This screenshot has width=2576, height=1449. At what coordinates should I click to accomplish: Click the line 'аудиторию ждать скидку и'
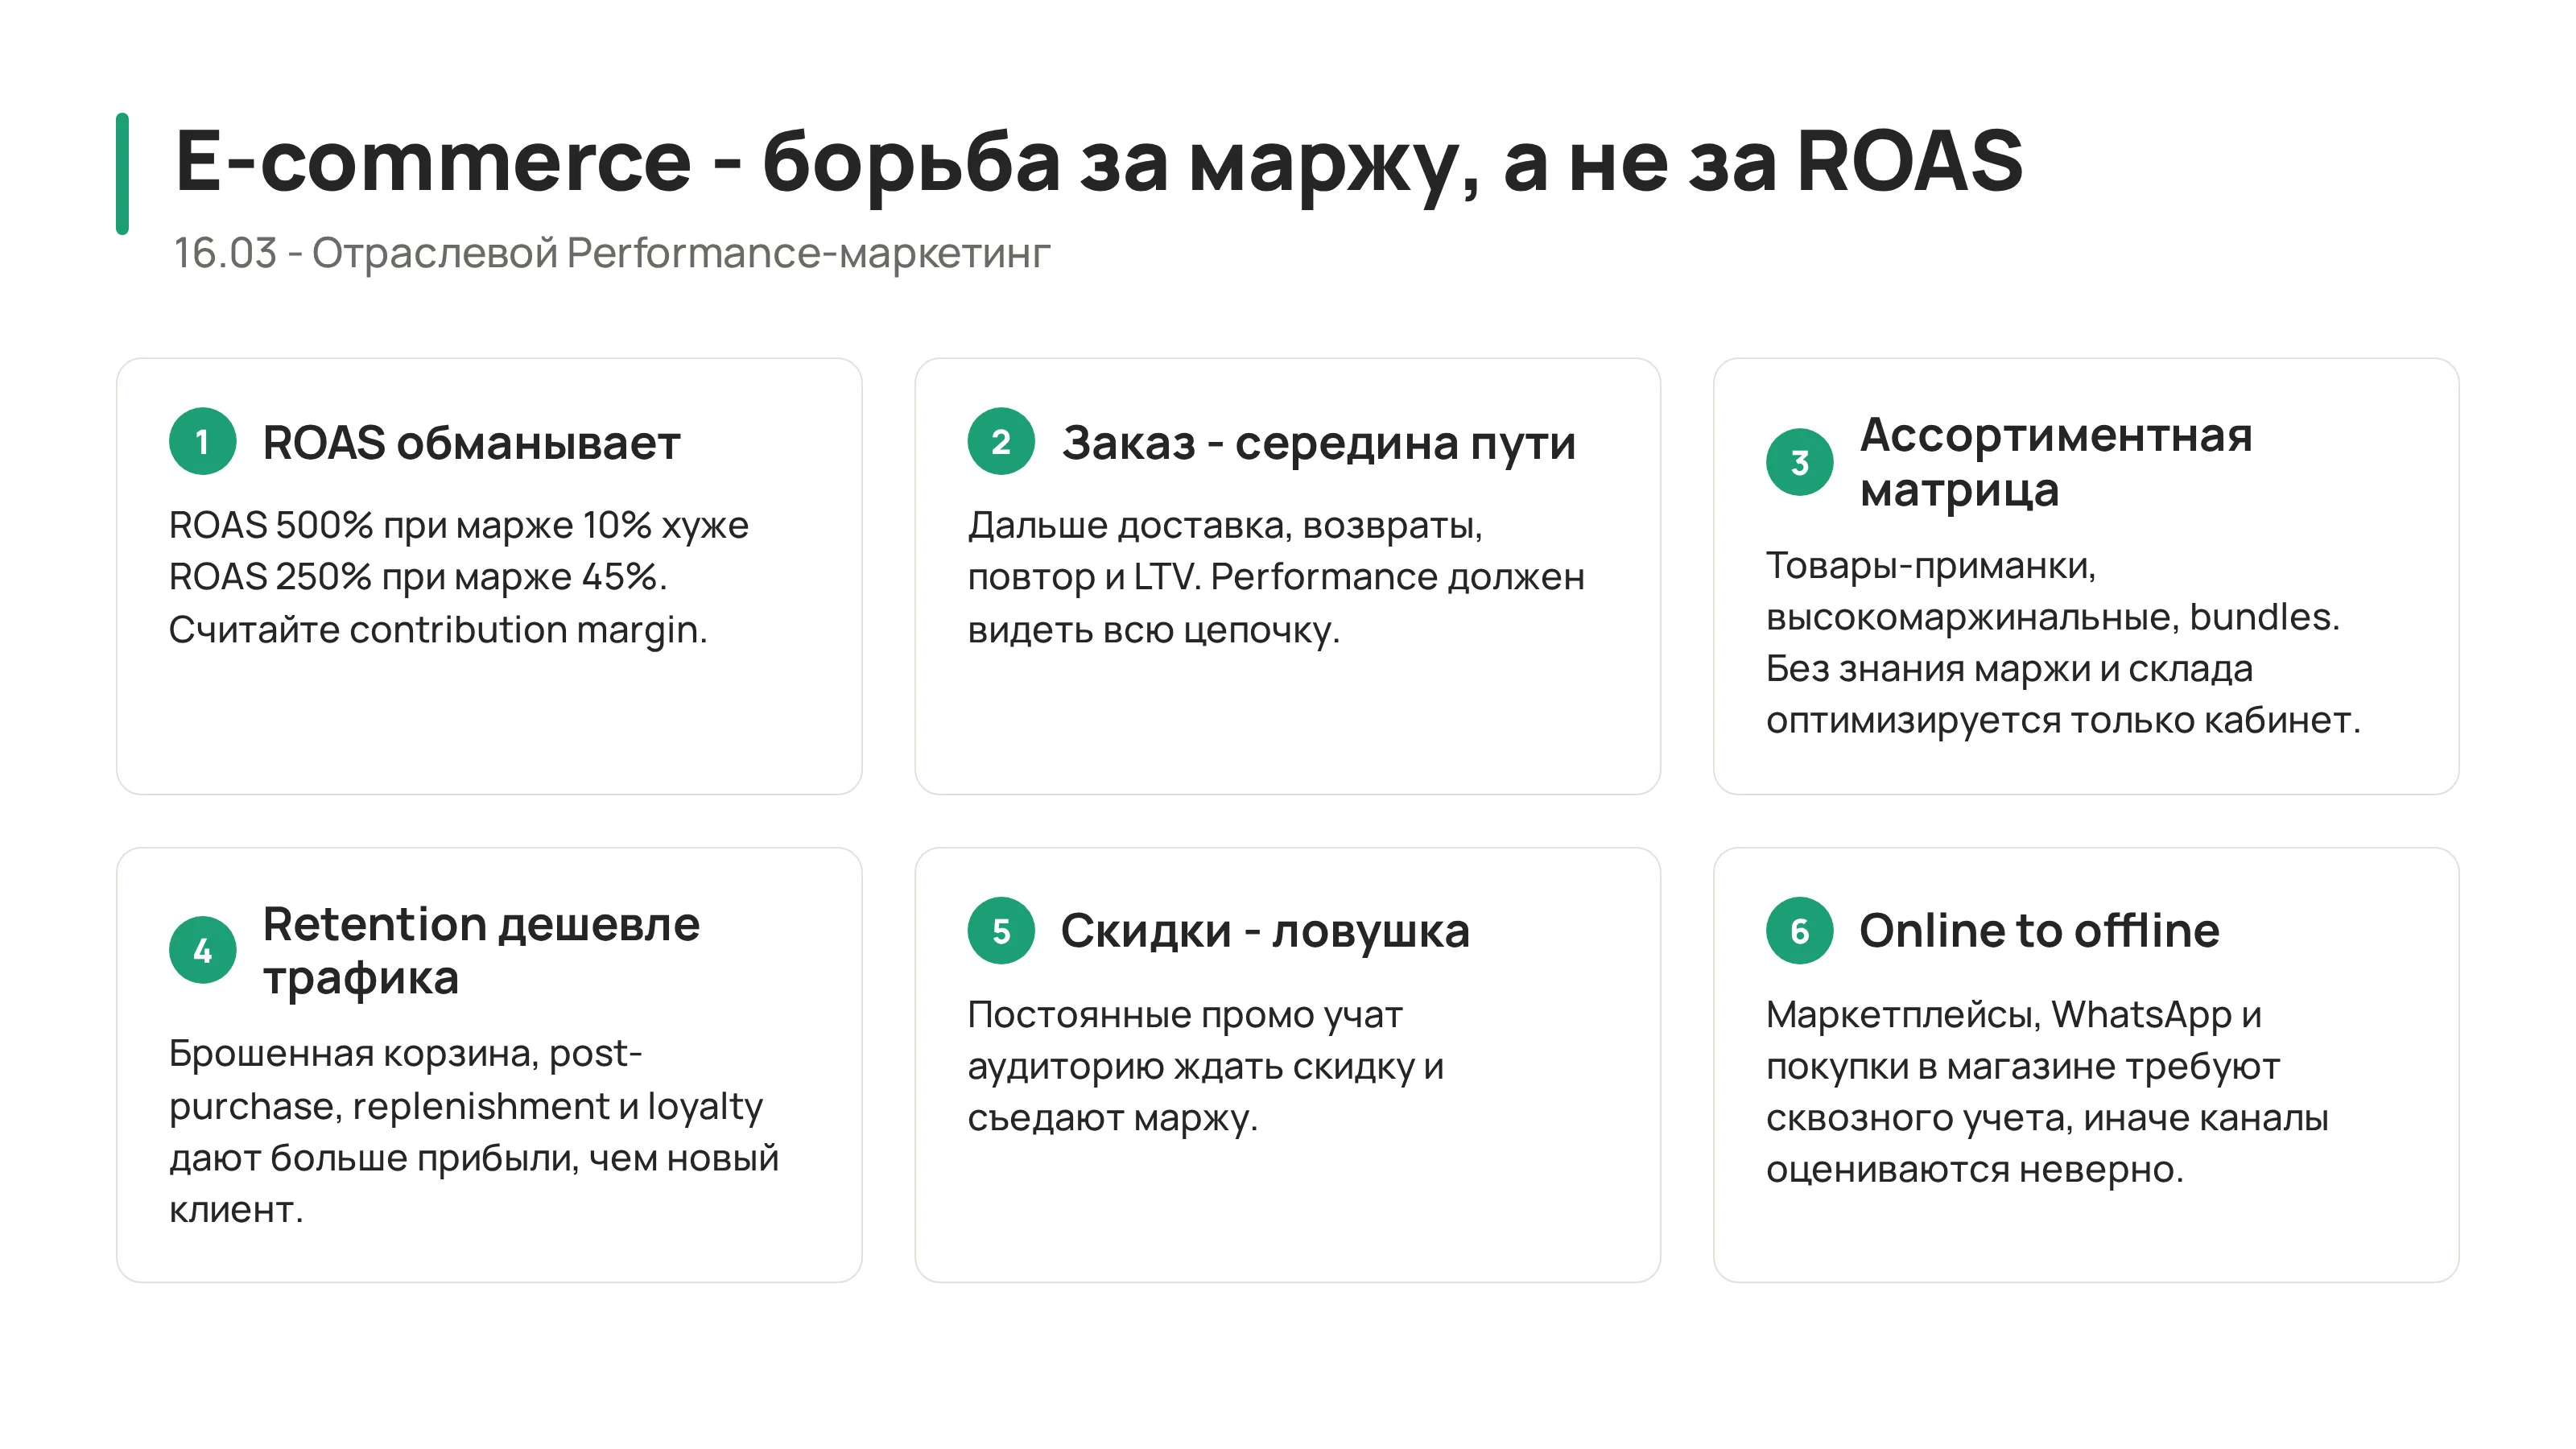coord(1205,1067)
